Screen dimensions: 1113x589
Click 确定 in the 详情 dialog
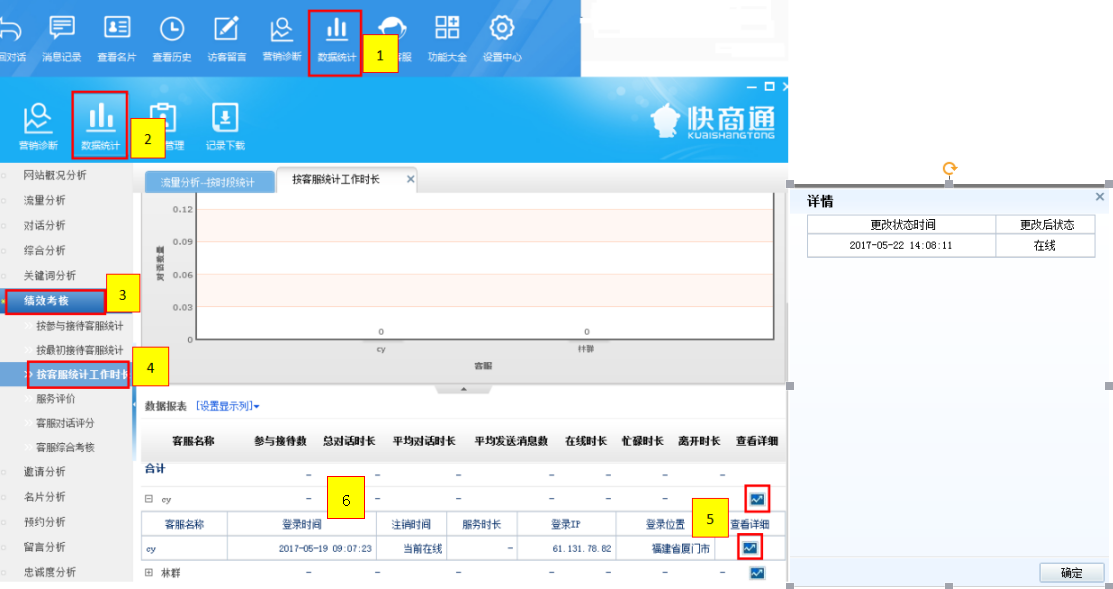(x=1071, y=573)
